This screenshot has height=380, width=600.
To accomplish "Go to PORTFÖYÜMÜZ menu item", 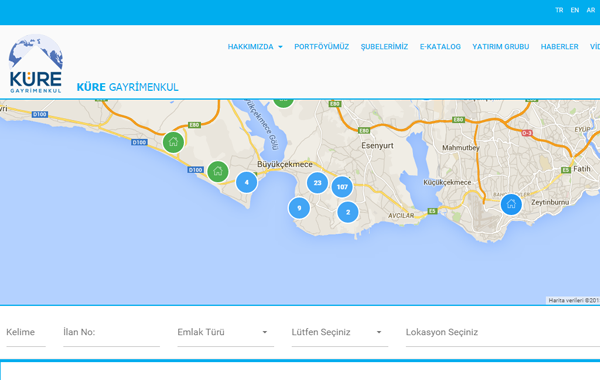I will pyautogui.click(x=321, y=47).
